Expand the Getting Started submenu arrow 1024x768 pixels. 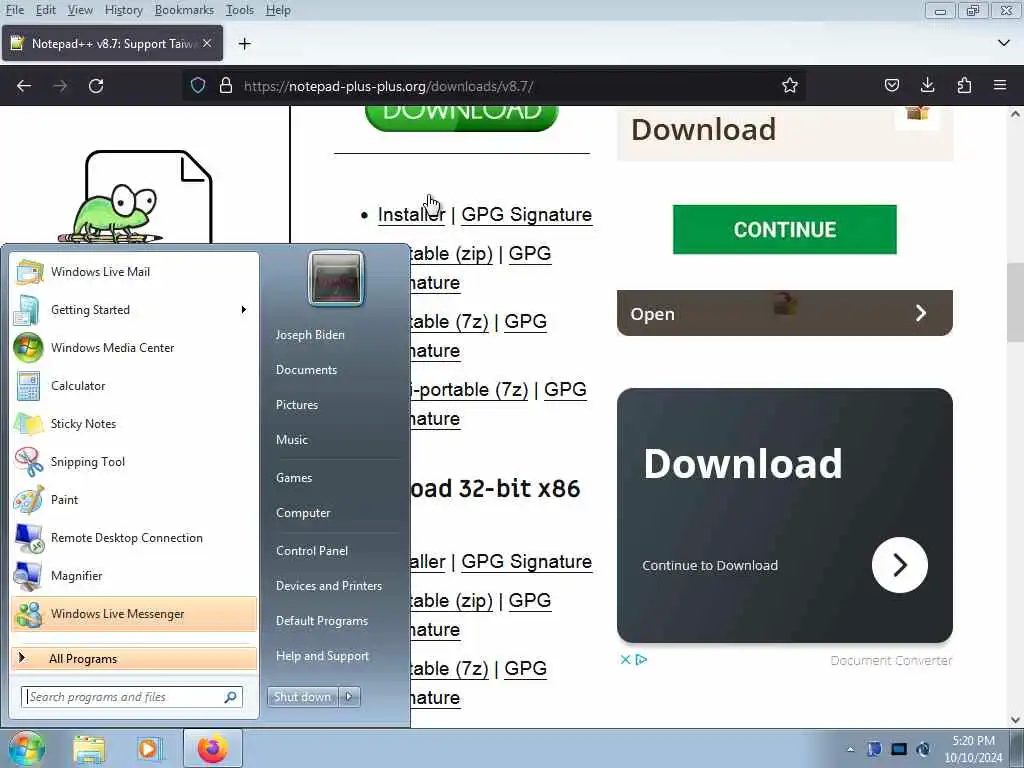tap(244, 310)
